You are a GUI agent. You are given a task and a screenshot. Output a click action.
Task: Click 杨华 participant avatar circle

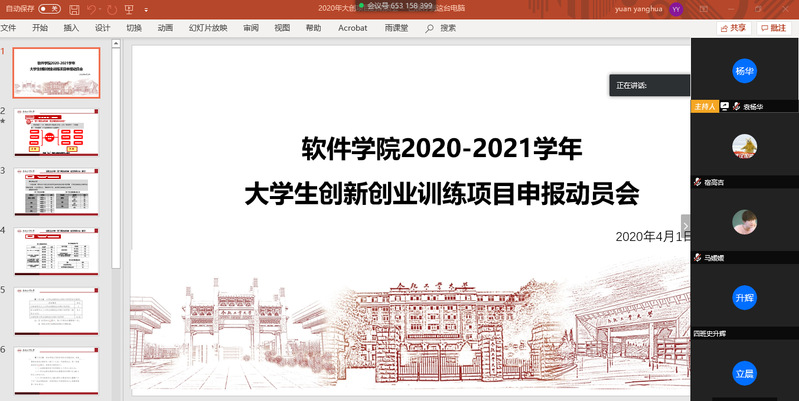pos(744,70)
